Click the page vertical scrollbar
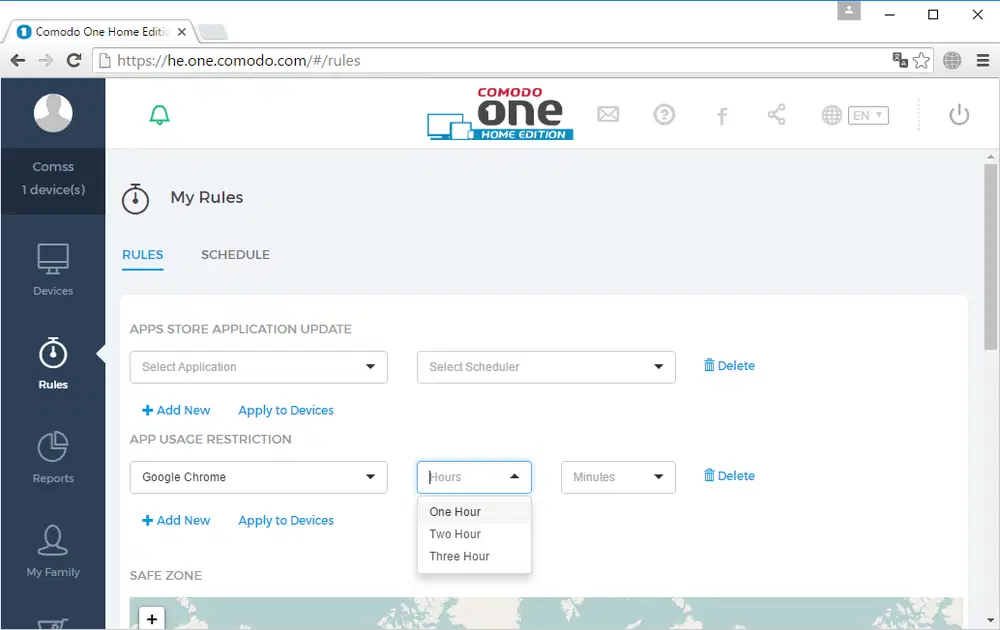This screenshot has height=630, width=1000. (x=990, y=256)
